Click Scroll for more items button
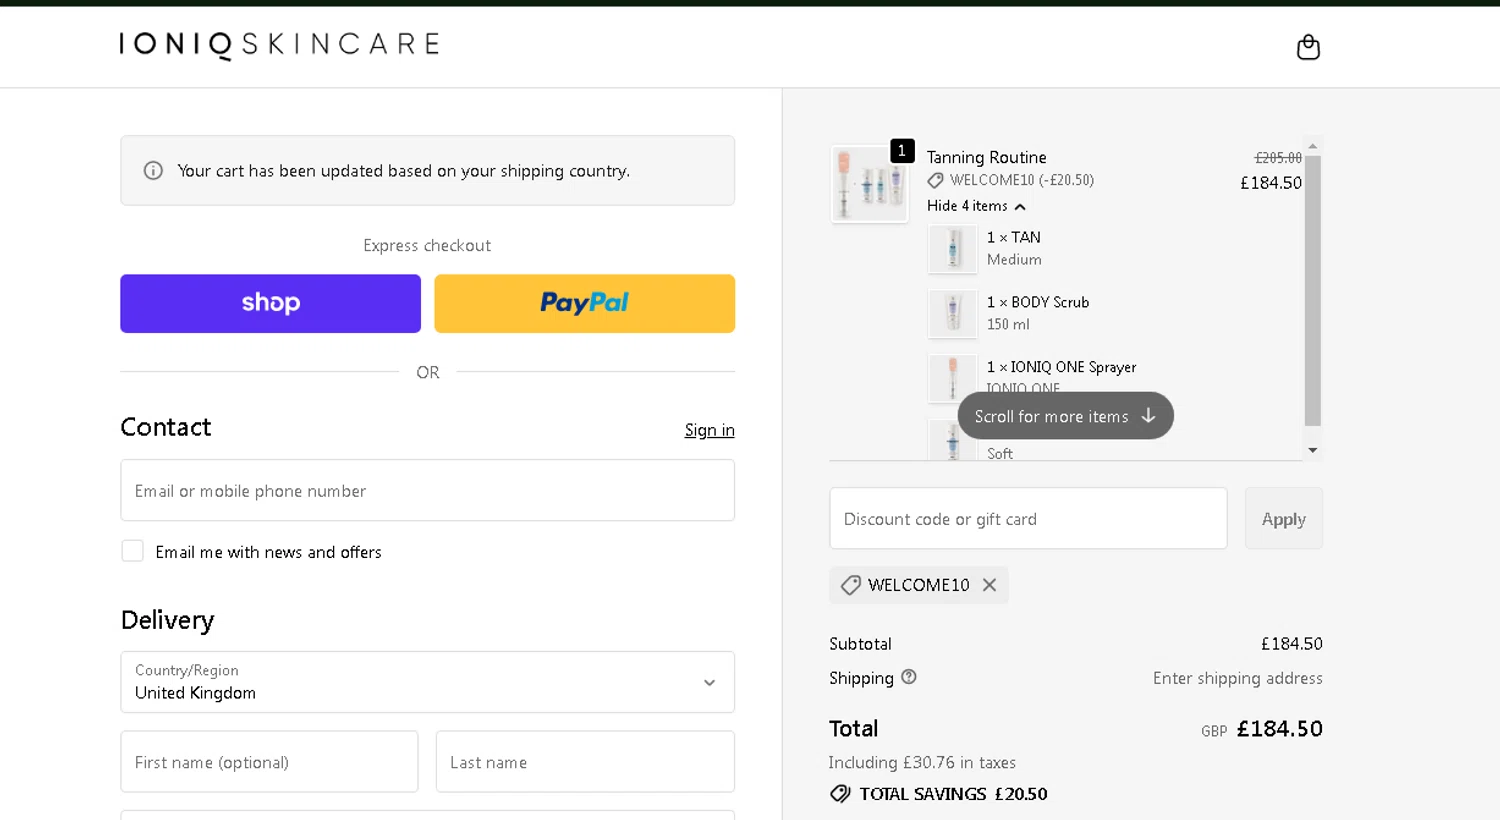Screen dimensions: 1500x820 point(1065,416)
